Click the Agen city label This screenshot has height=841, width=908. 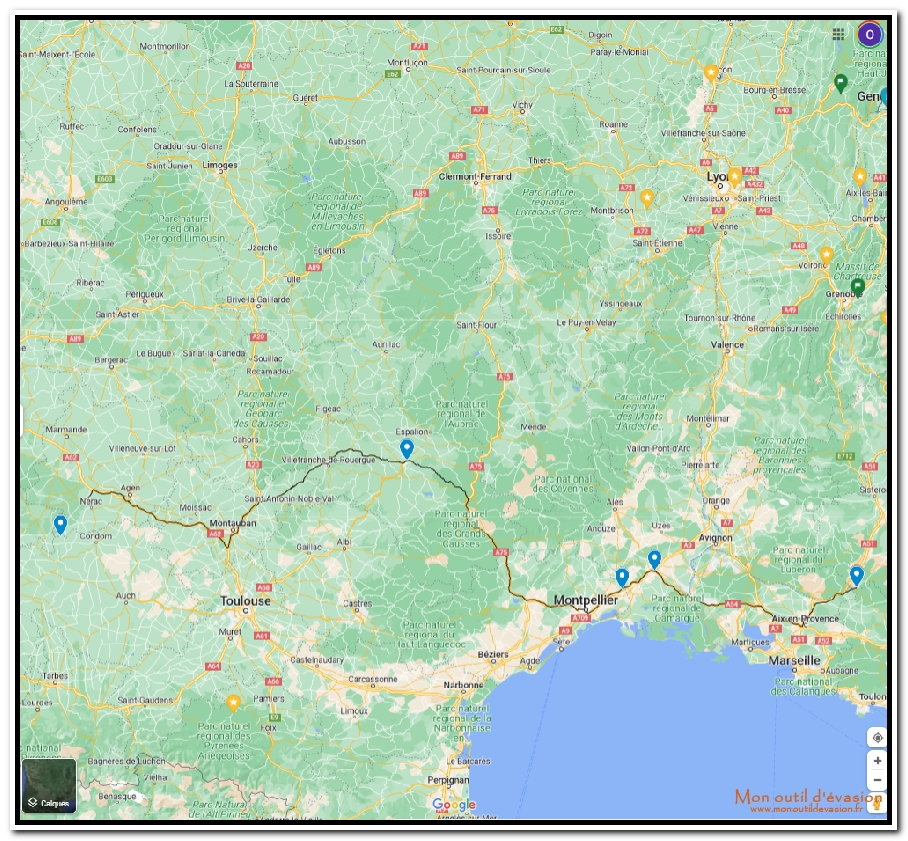coord(130,488)
